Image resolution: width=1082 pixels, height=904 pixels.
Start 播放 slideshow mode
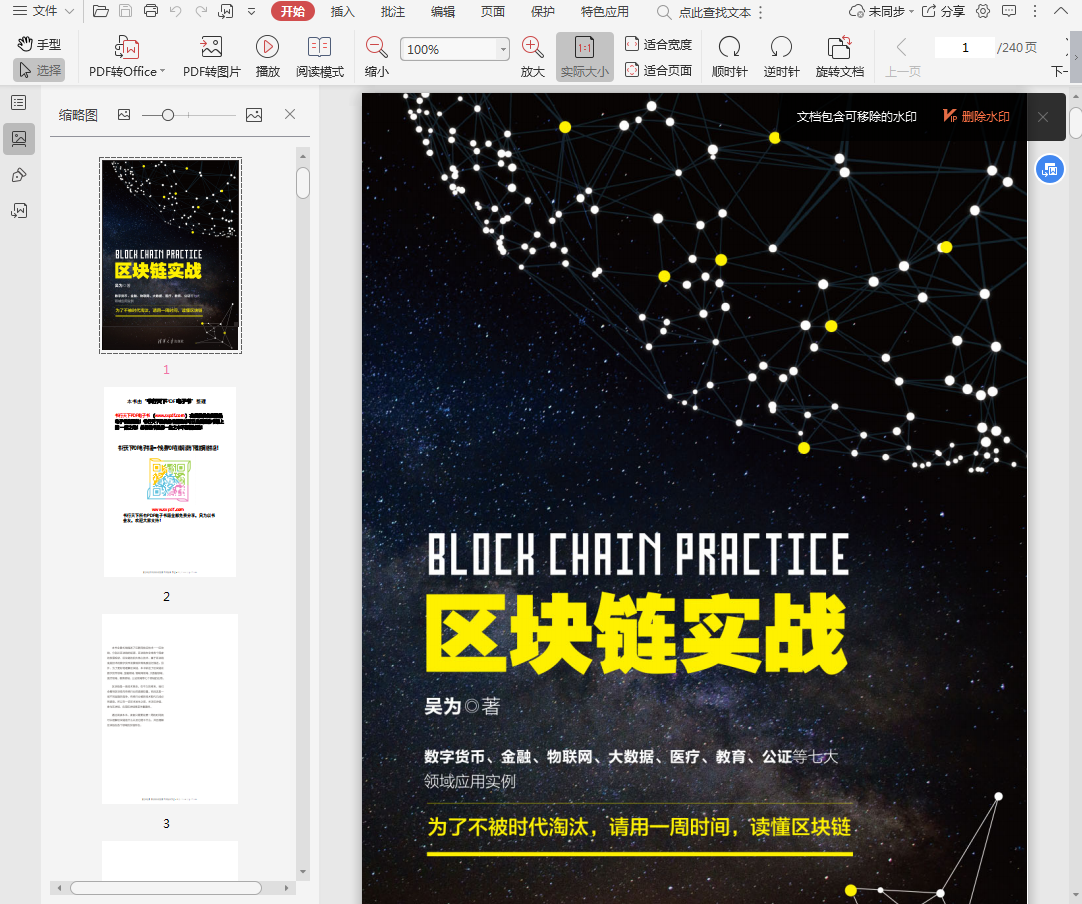coord(268,57)
